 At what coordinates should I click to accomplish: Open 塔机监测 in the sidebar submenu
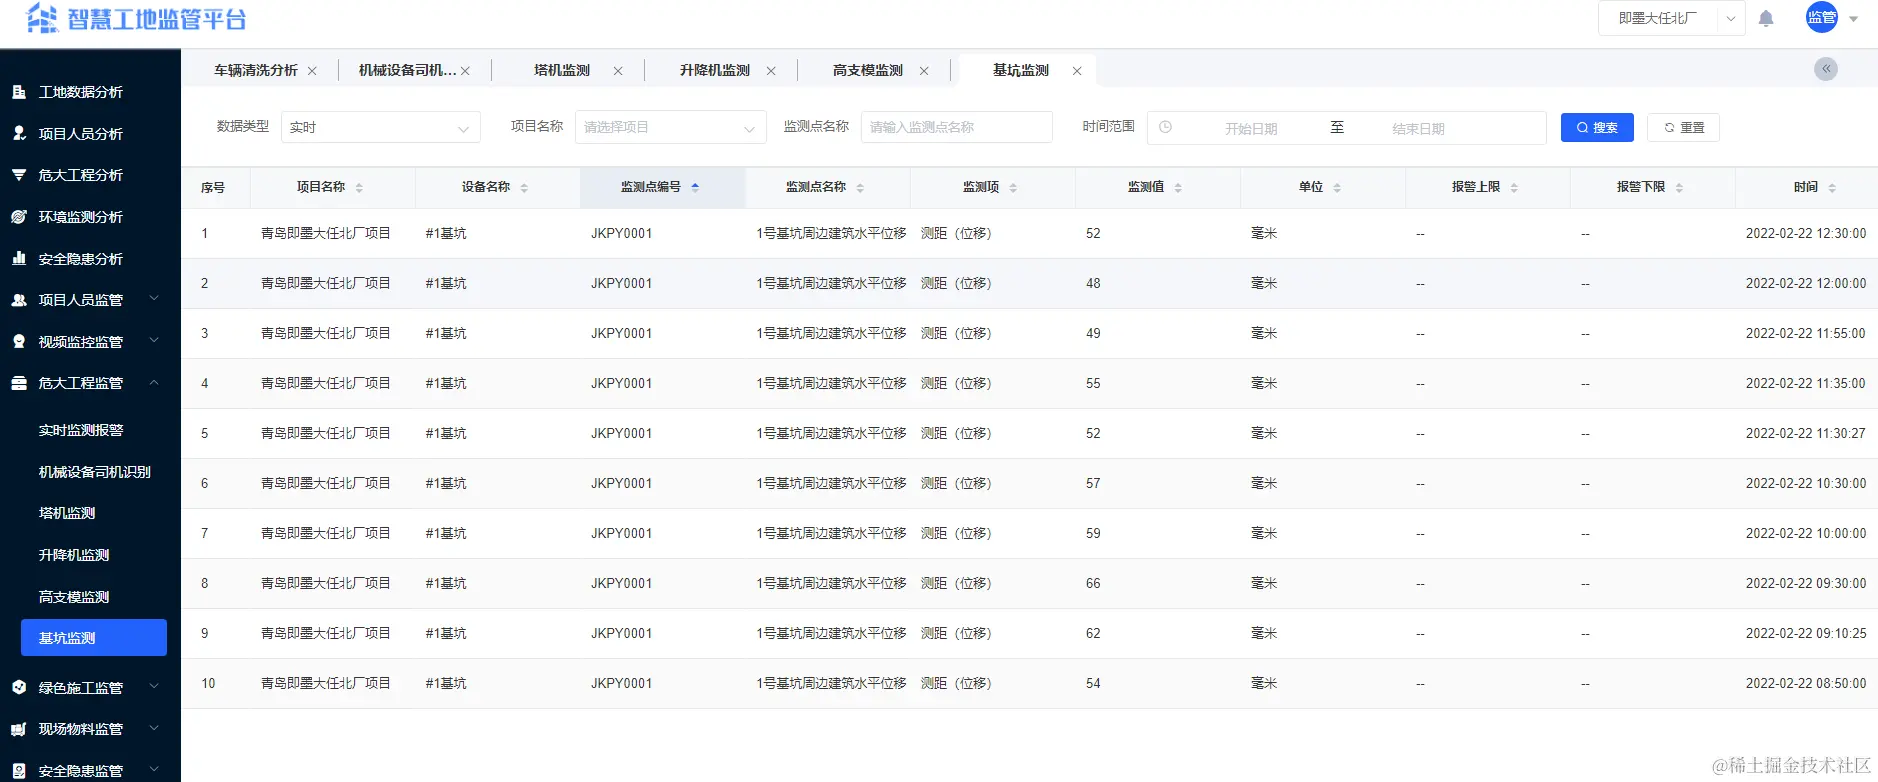coord(67,513)
